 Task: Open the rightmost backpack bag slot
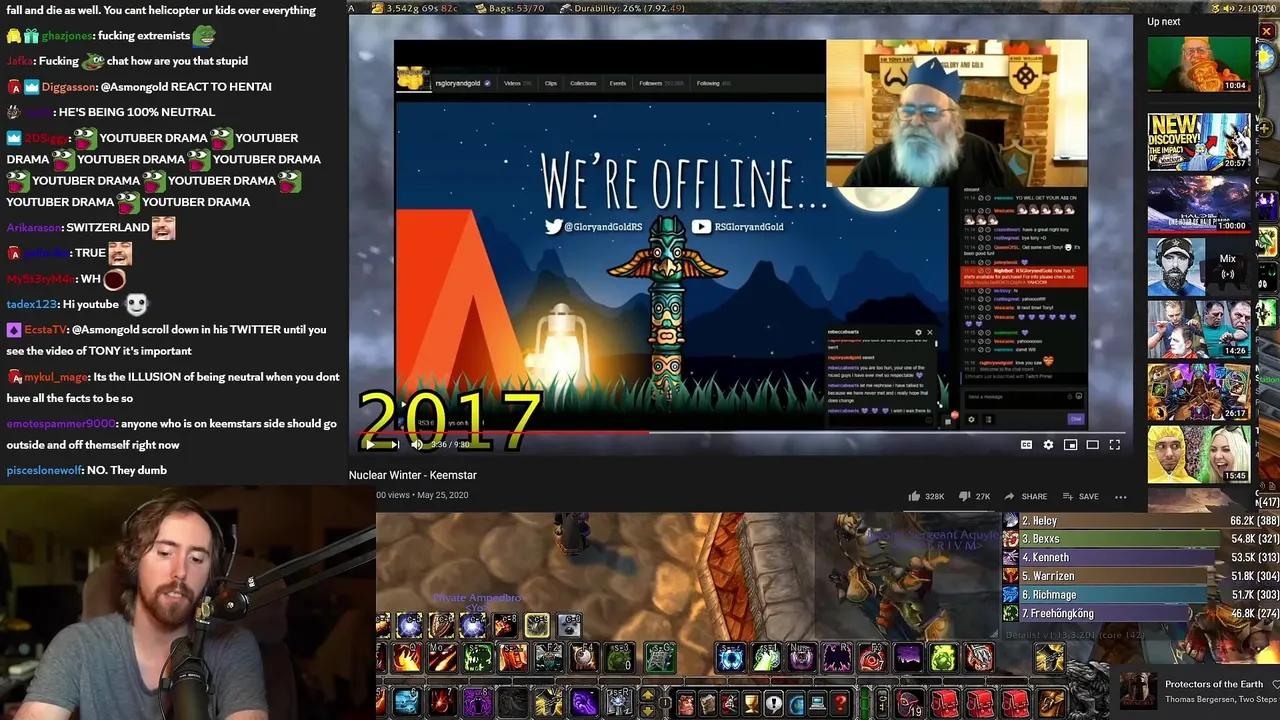pos(1051,703)
